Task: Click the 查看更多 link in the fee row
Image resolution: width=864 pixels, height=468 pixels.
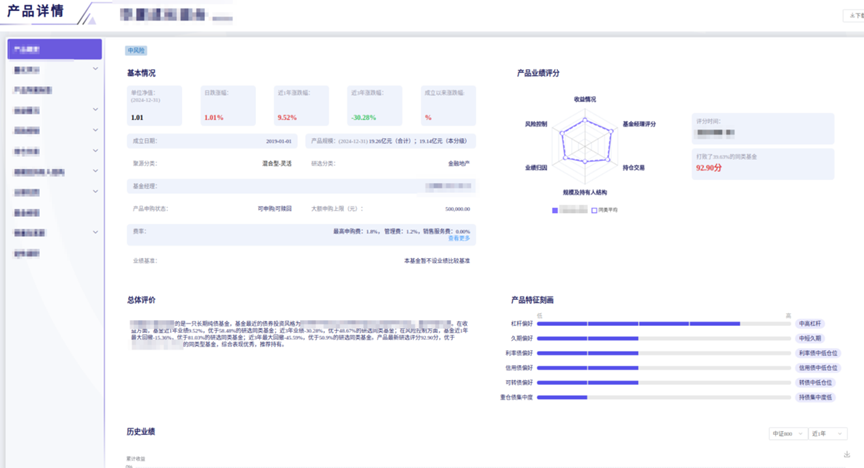Action: point(459,238)
